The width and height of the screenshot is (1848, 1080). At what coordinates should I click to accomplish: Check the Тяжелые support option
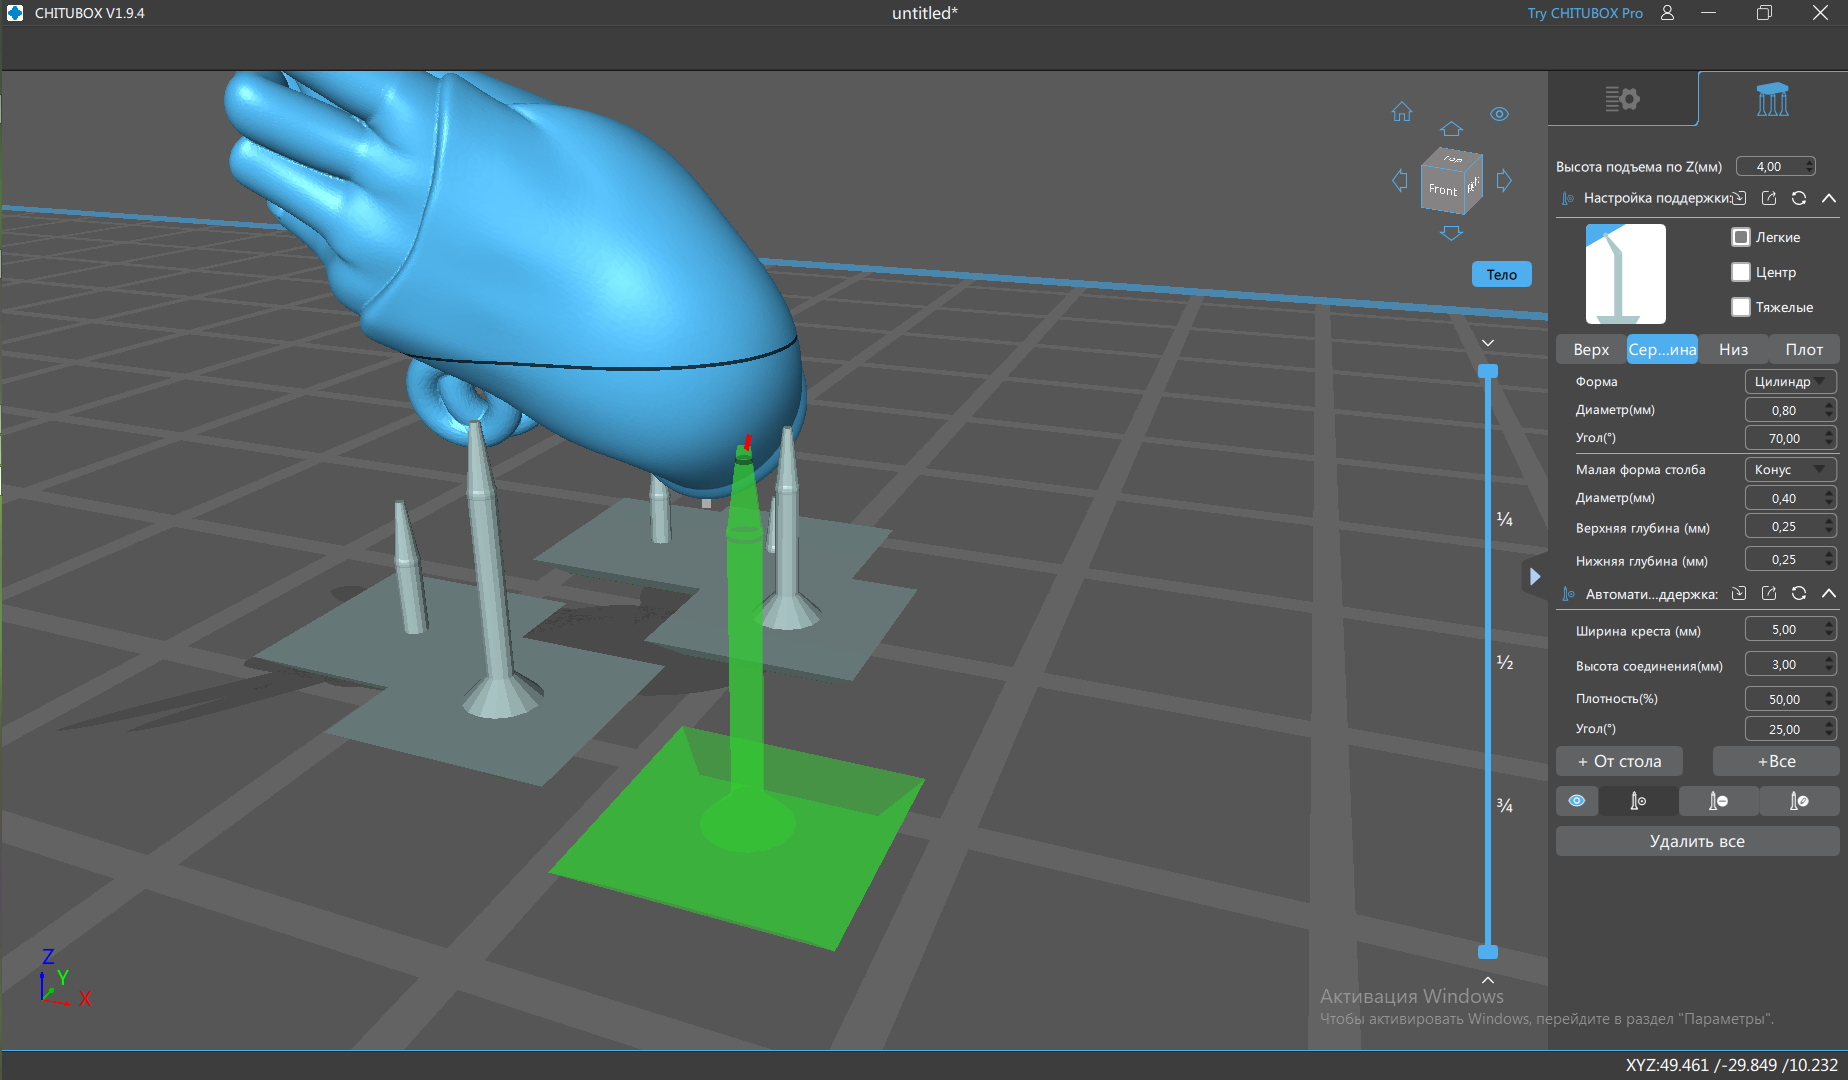click(1741, 307)
